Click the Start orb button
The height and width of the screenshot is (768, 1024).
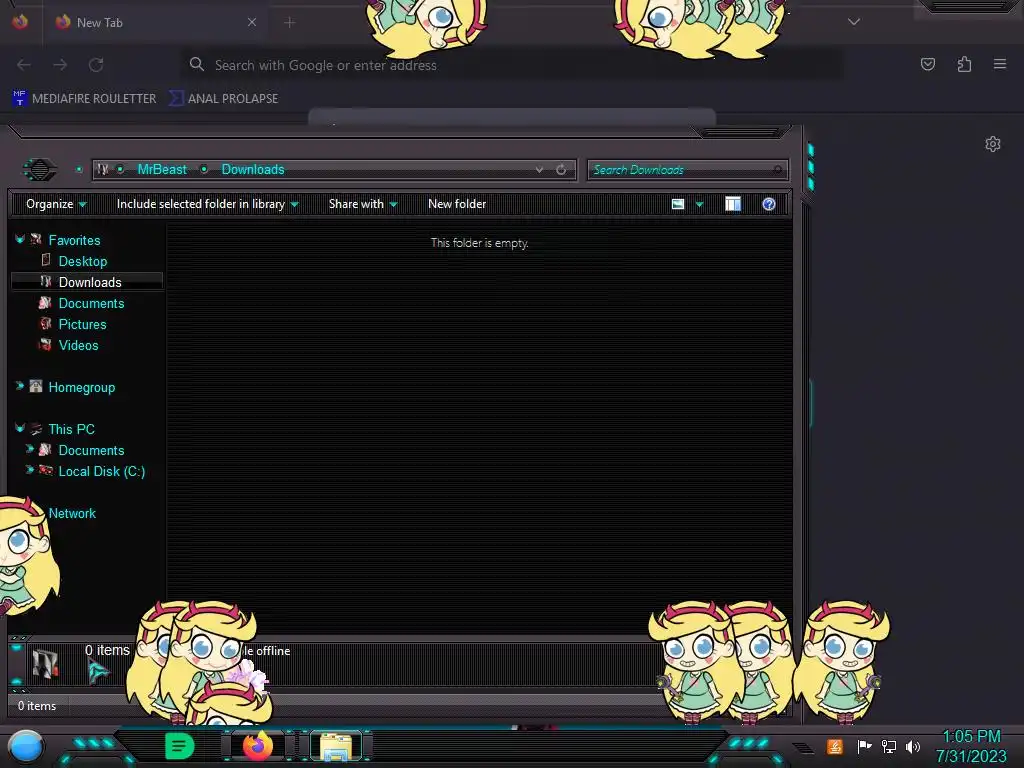(x=26, y=747)
